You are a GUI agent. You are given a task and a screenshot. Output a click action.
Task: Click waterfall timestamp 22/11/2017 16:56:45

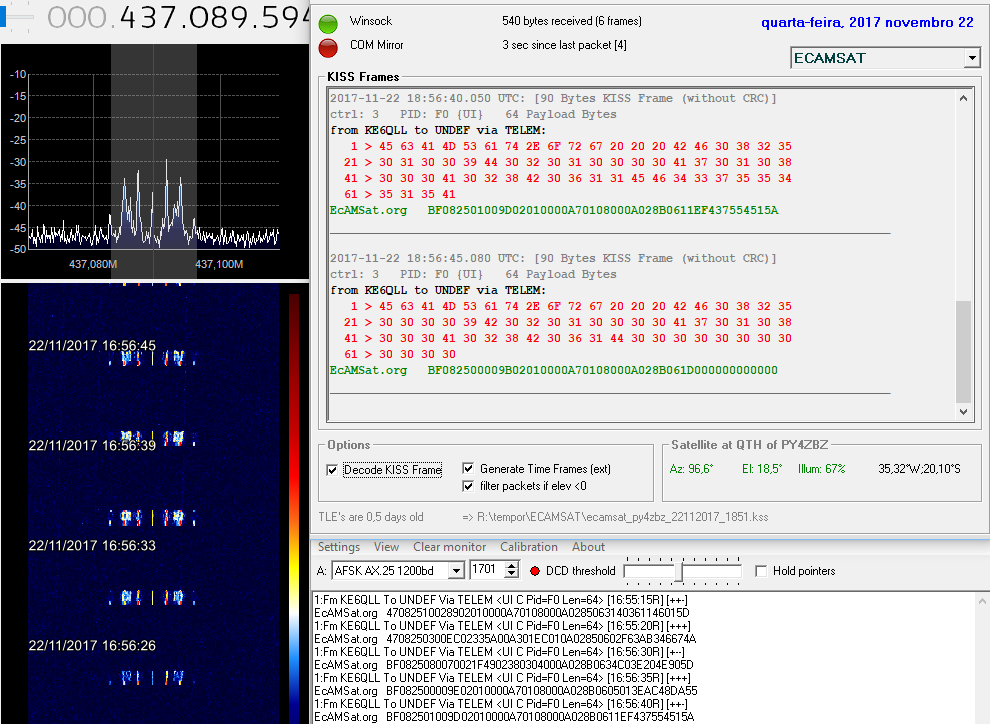[x=92, y=345]
